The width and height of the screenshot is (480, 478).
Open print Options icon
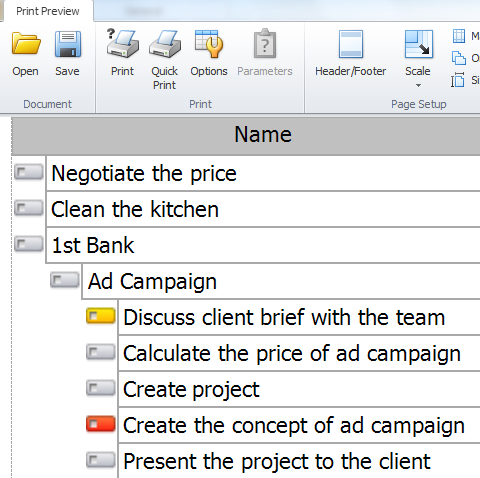coord(209,43)
